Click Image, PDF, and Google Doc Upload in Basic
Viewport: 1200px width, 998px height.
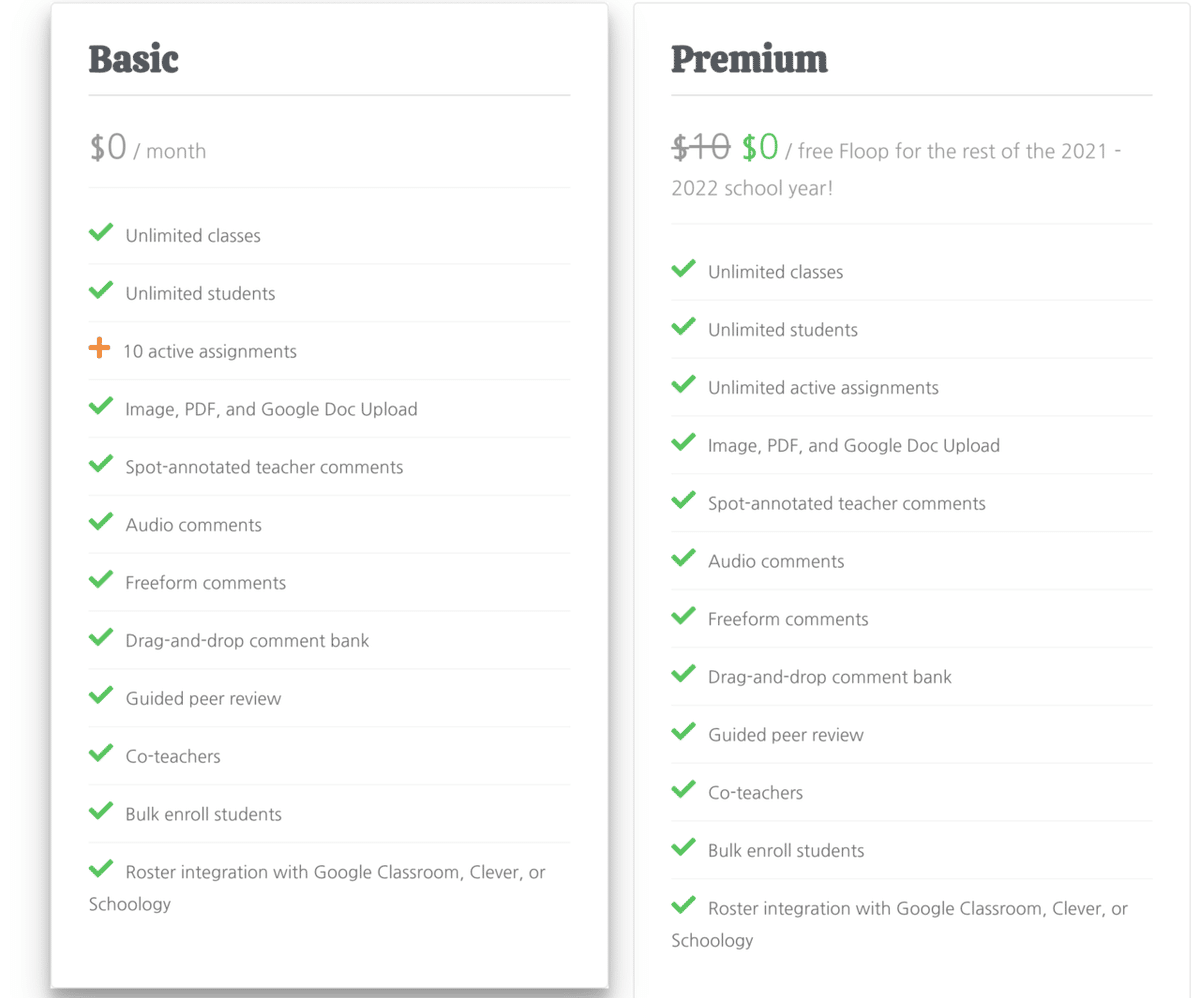pos(271,409)
